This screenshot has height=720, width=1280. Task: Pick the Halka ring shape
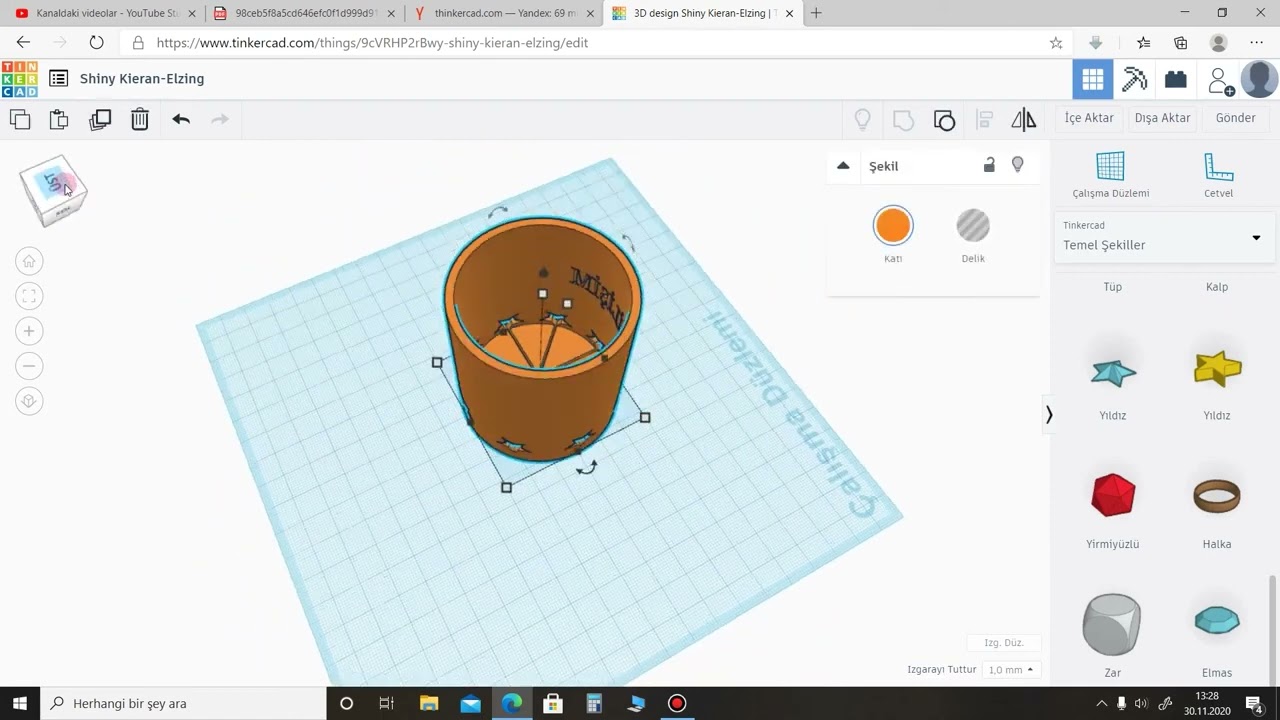(x=1217, y=496)
